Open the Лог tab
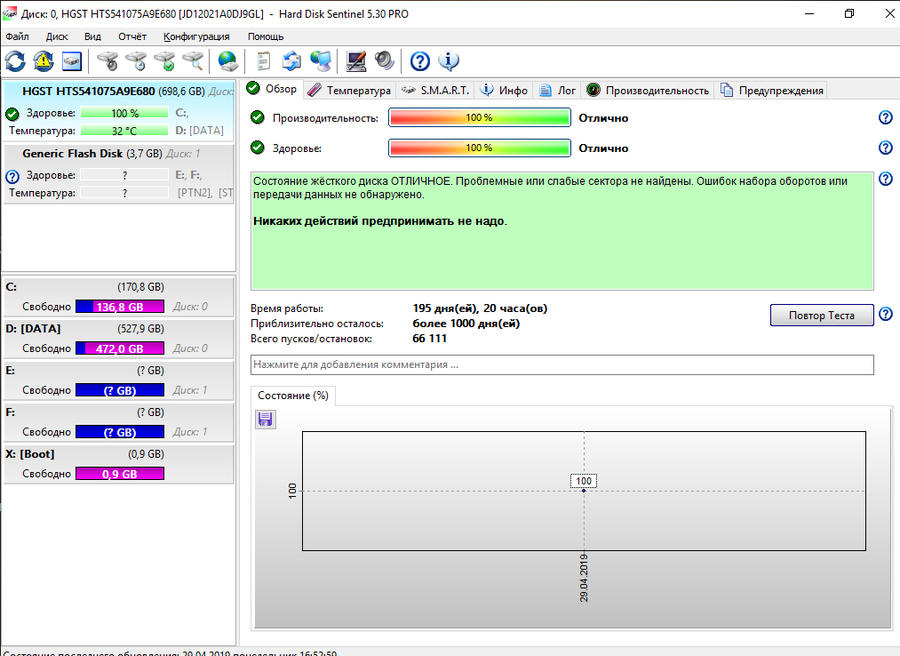900x656 pixels. click(x=557, y=90)
